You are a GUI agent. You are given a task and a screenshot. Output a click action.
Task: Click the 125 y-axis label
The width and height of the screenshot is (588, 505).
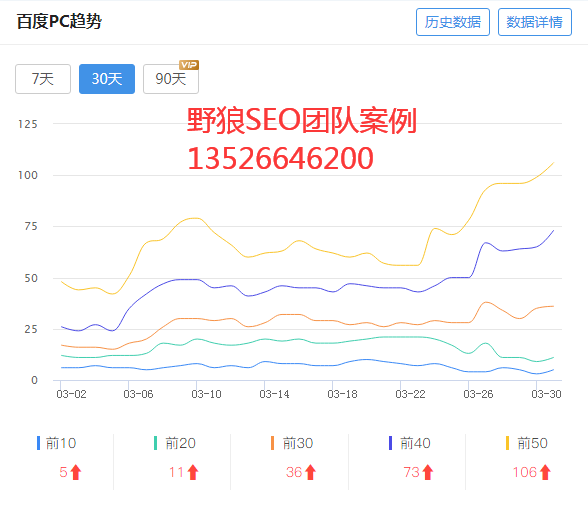[28, 124]
